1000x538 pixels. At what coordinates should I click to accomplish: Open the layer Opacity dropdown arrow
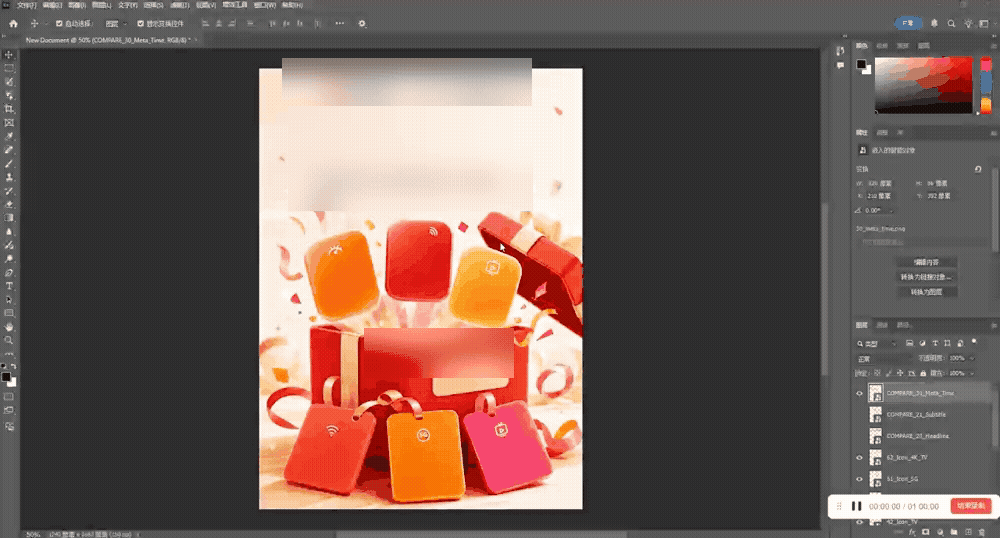pos(972,358)
